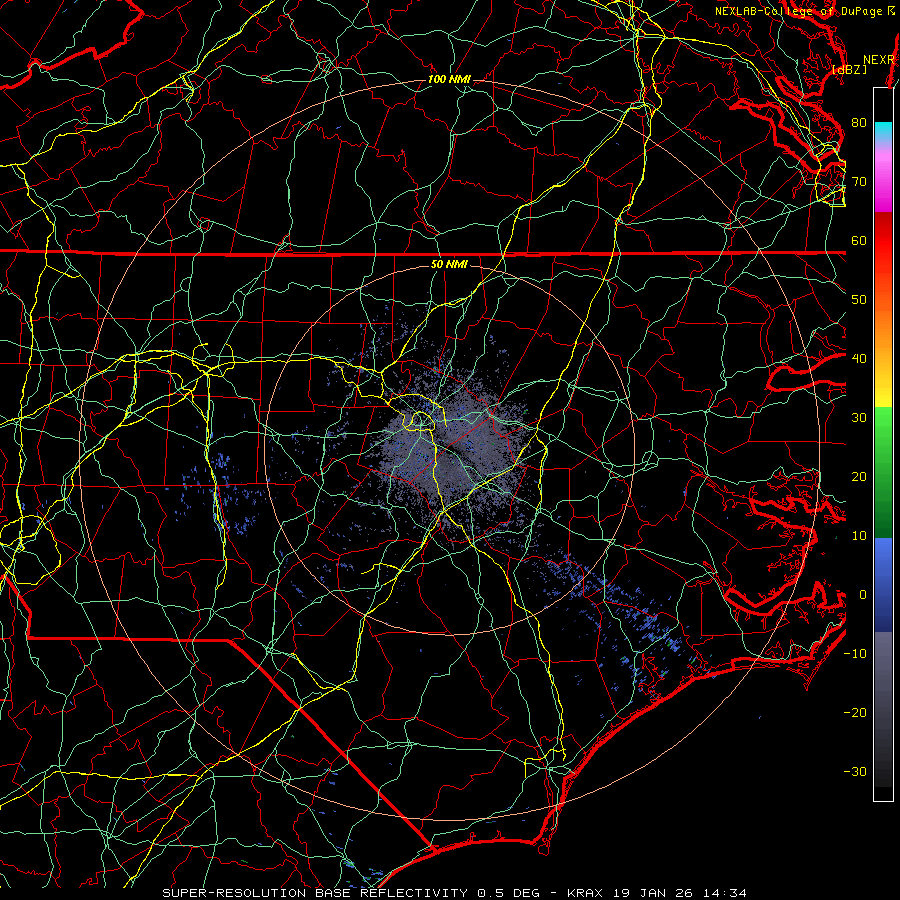Click the 14:34 time stamp

pyautogui.click(x=725, y=893)
